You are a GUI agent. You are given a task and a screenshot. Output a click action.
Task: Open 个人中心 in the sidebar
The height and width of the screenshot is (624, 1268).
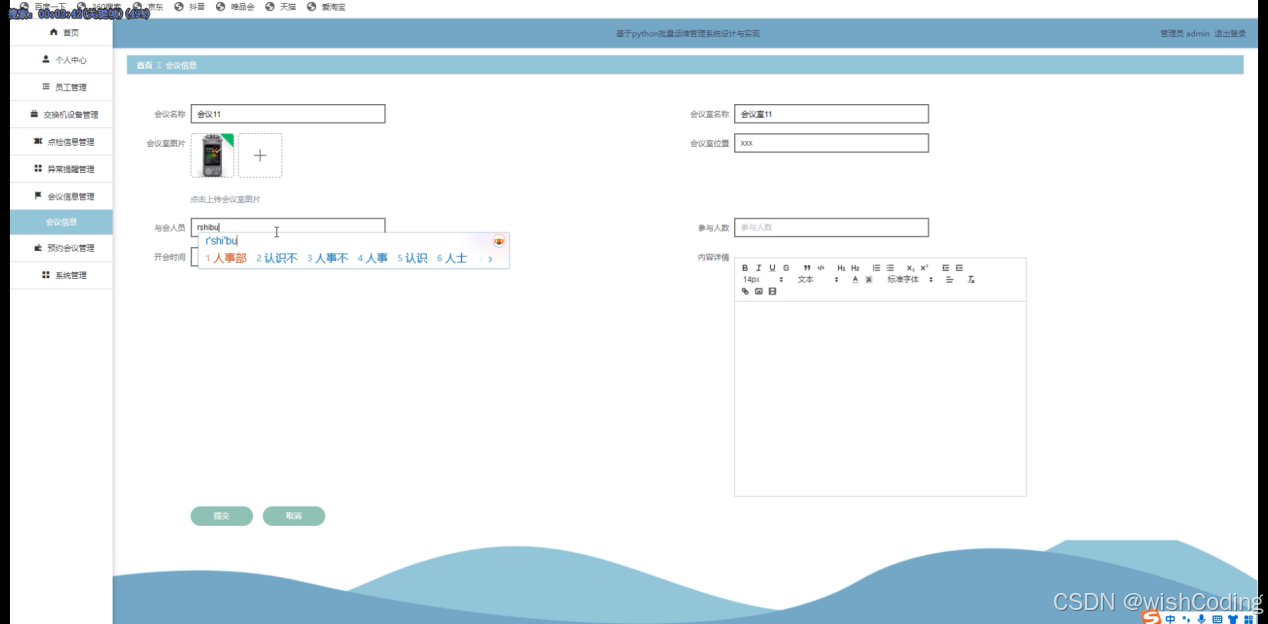(x=63, y=60)
